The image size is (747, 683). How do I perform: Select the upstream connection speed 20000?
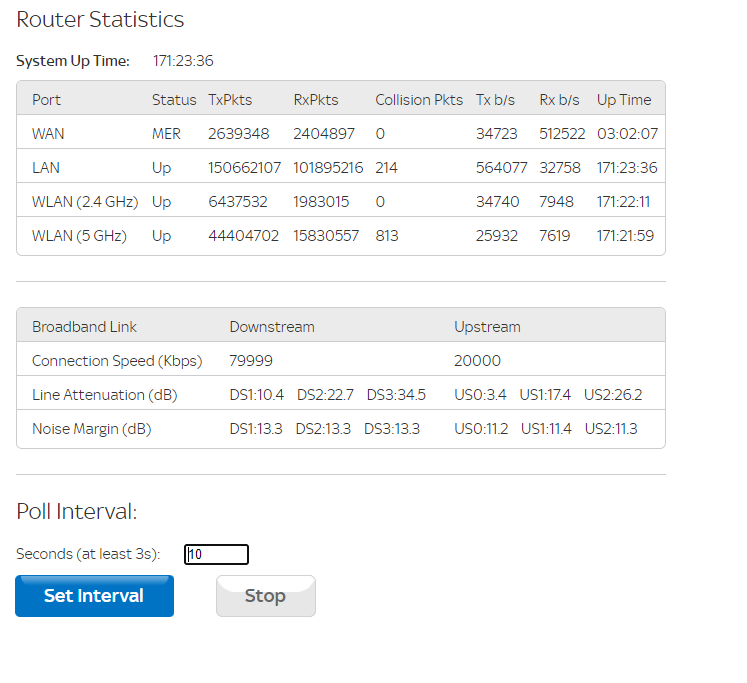click(477, 361)
